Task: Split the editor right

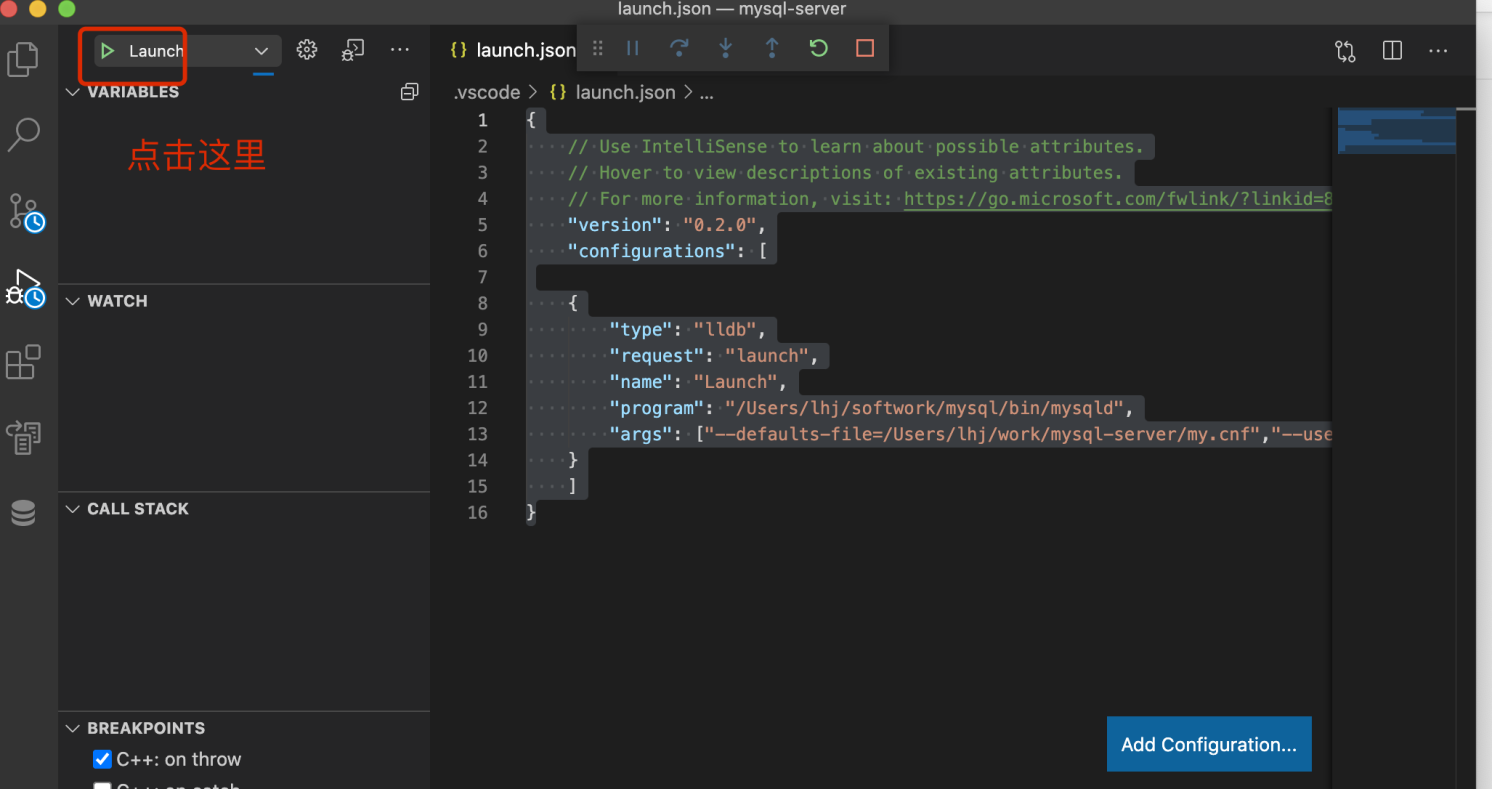Action: (x=1392, y=50)
